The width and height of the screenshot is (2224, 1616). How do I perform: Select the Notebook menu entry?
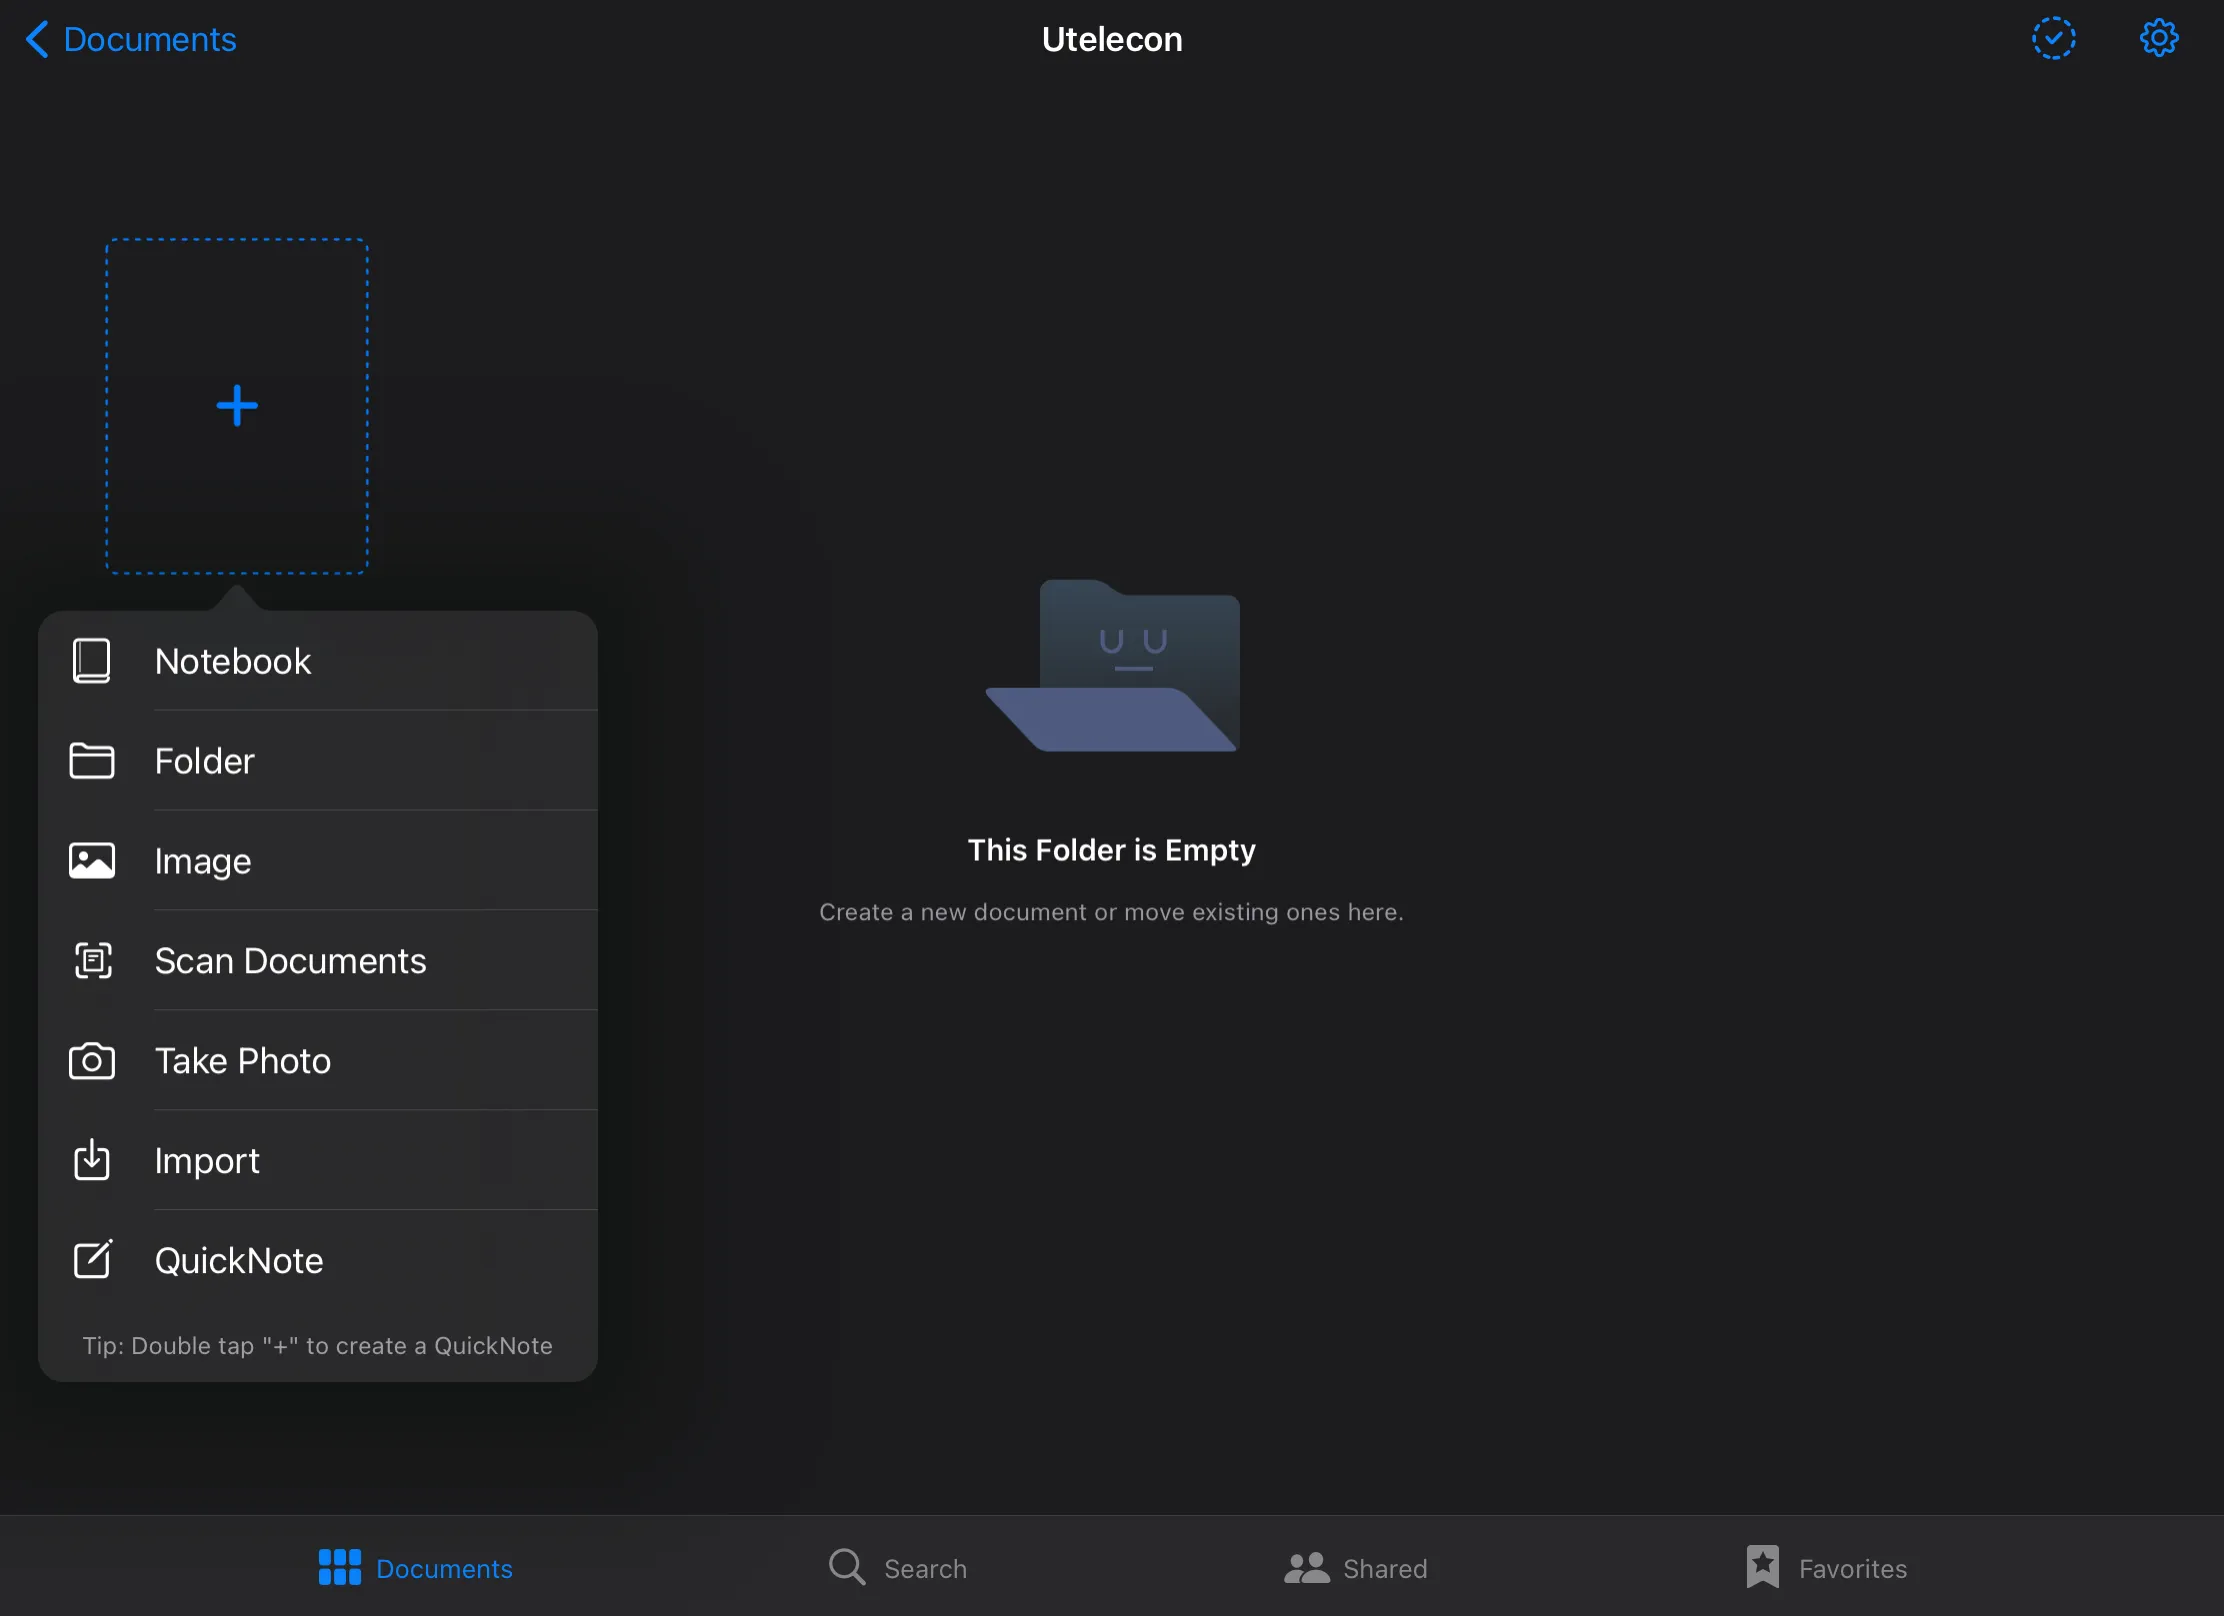(233, 661)
